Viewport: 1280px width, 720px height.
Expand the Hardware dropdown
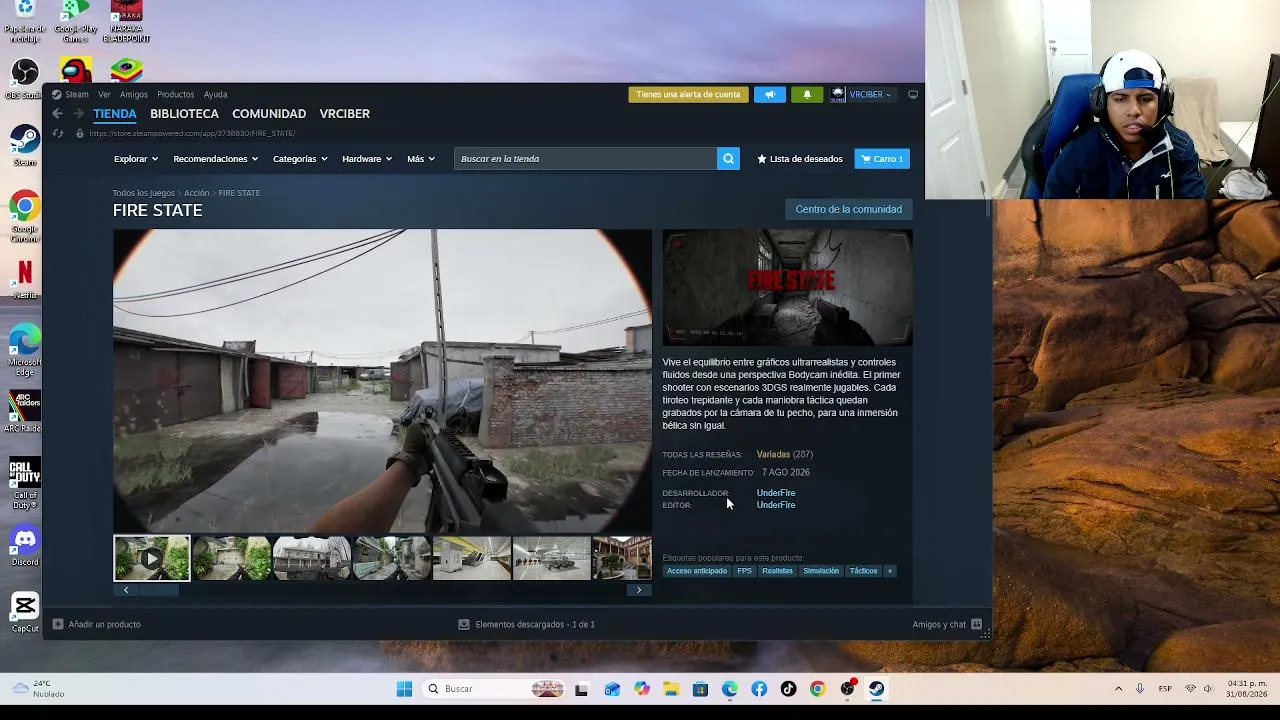coord(367,159)
